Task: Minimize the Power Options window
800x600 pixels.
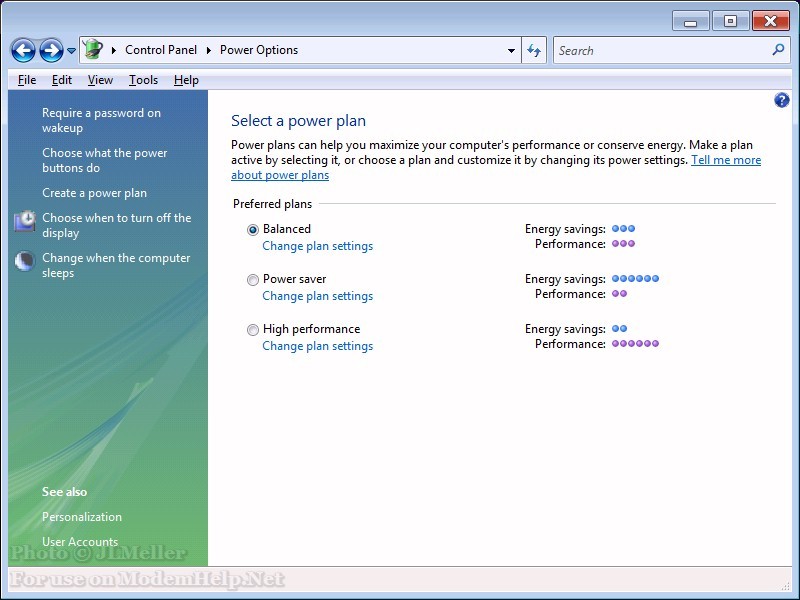Action: (x=690, y=22)
